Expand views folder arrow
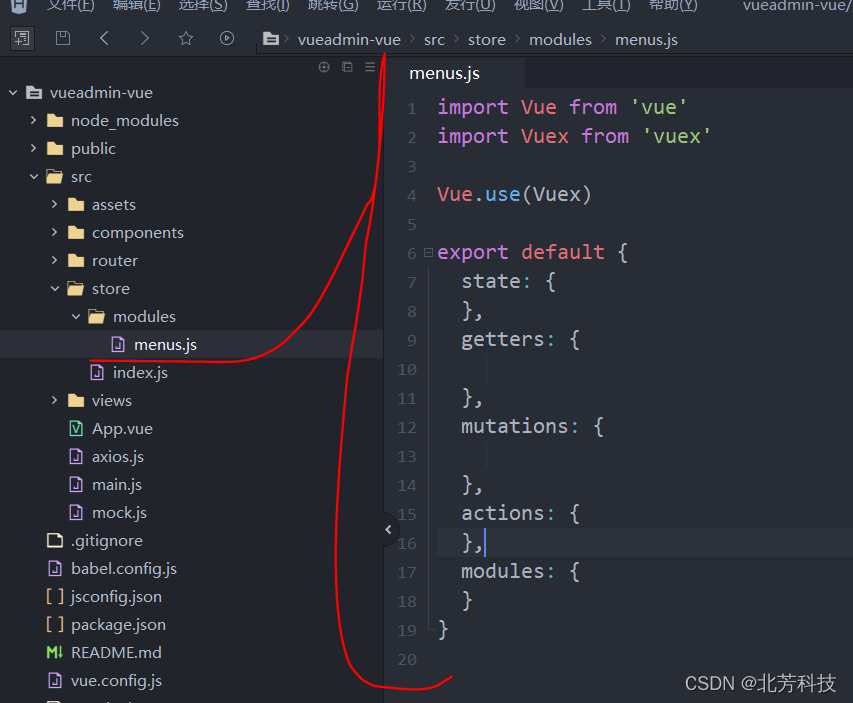Image resolution: width=853 pixels, height=703 pixels. 54,400
